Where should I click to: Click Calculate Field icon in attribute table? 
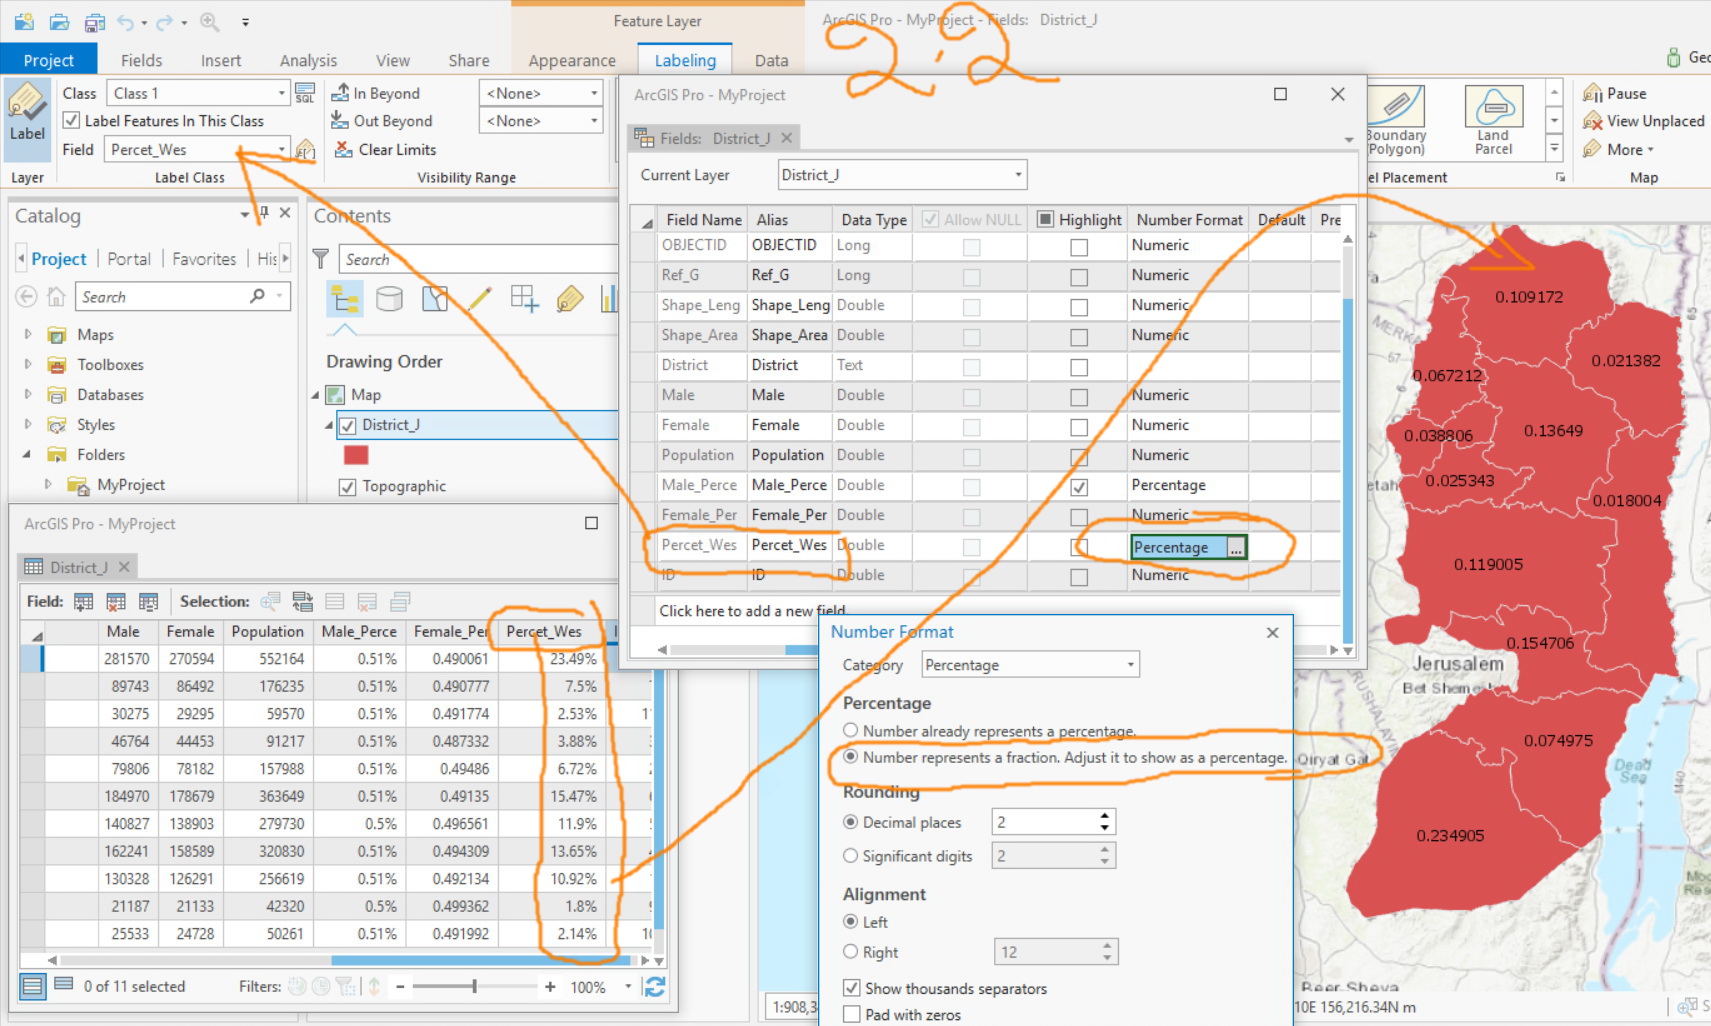point(149,601)
